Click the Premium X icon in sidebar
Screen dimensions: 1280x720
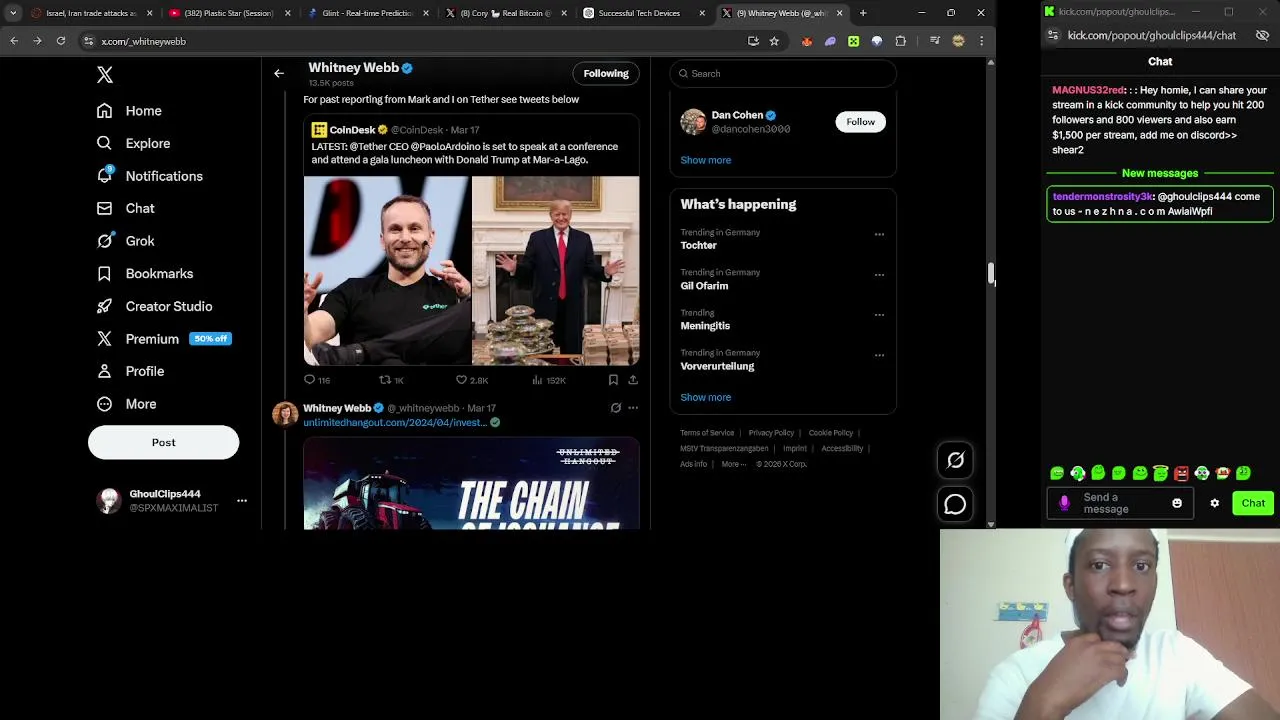point(104,339)
